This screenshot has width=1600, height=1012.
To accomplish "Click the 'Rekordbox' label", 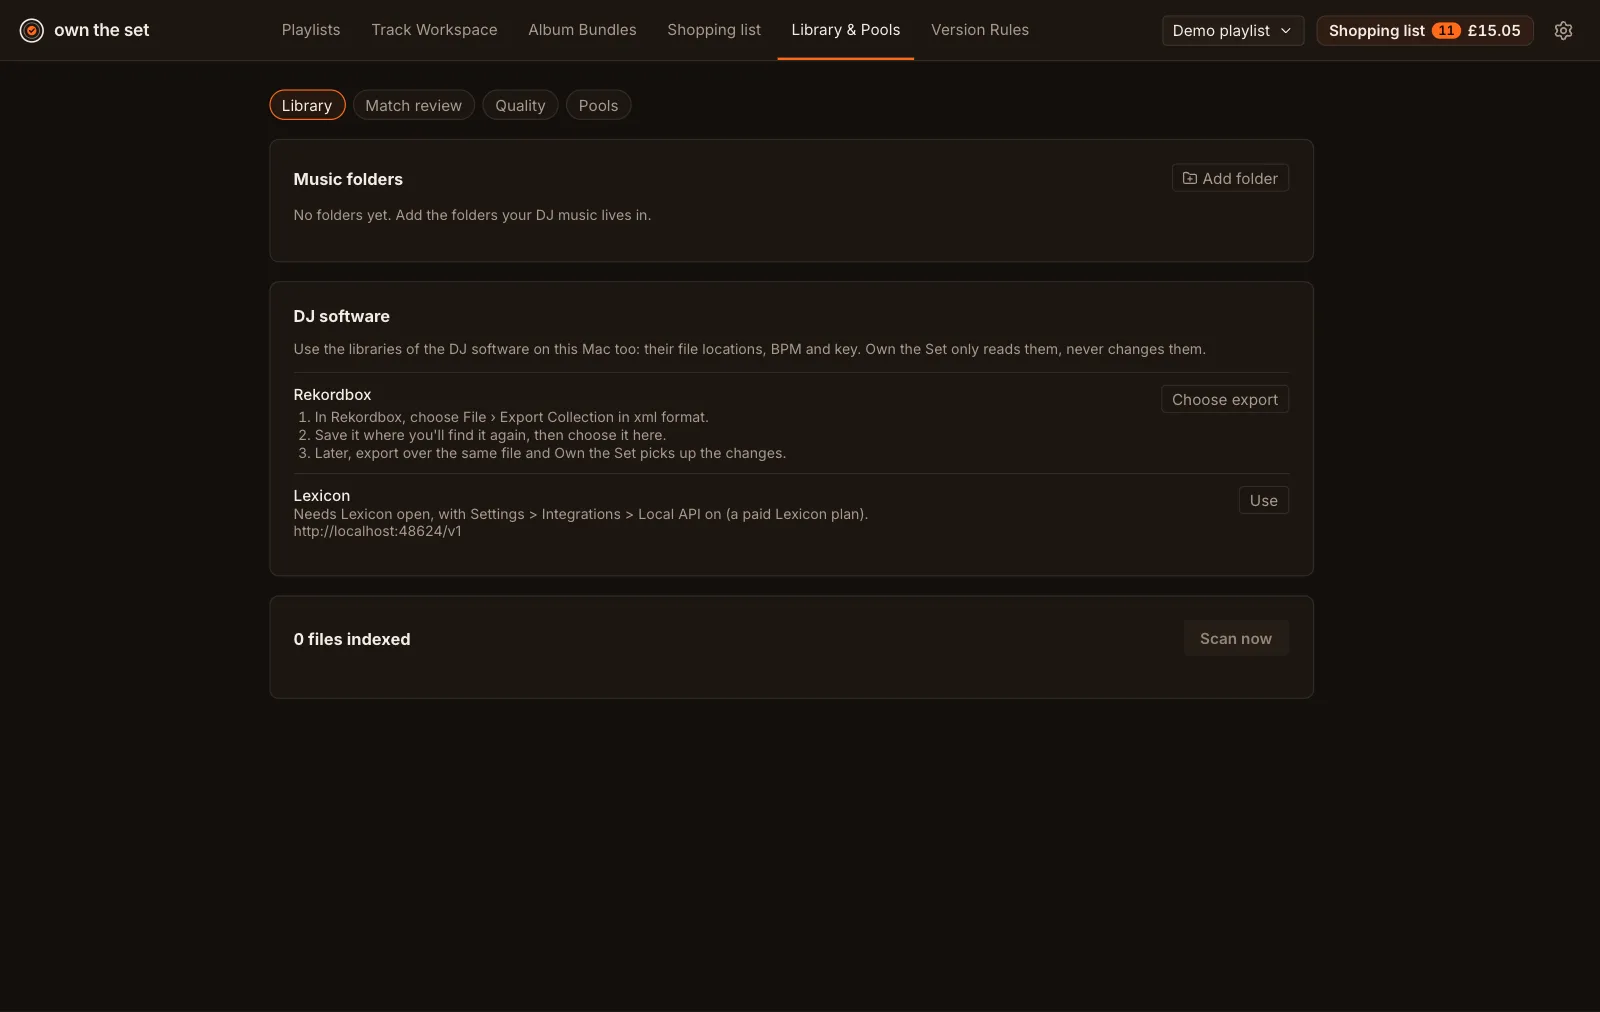I will tap(332, 395).
